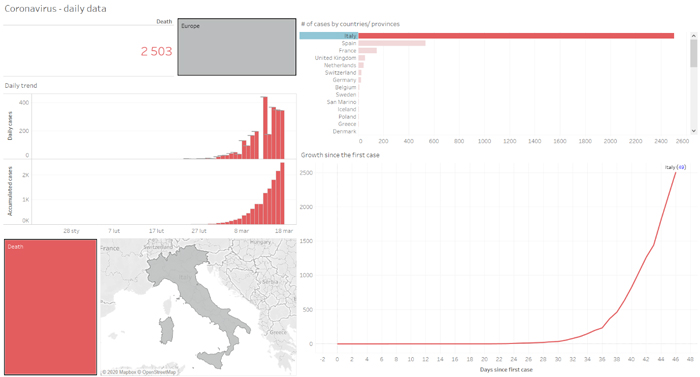Select the Spain row label
The width and height of the screenshot is (700, 377).
[x=349, y=43]
